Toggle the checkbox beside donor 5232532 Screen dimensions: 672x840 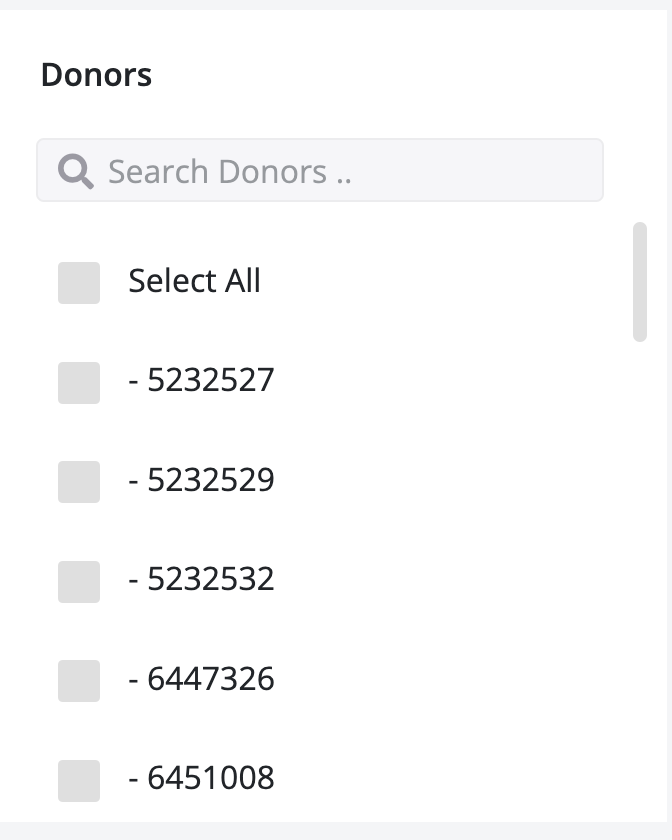click(x=79, y=582)
